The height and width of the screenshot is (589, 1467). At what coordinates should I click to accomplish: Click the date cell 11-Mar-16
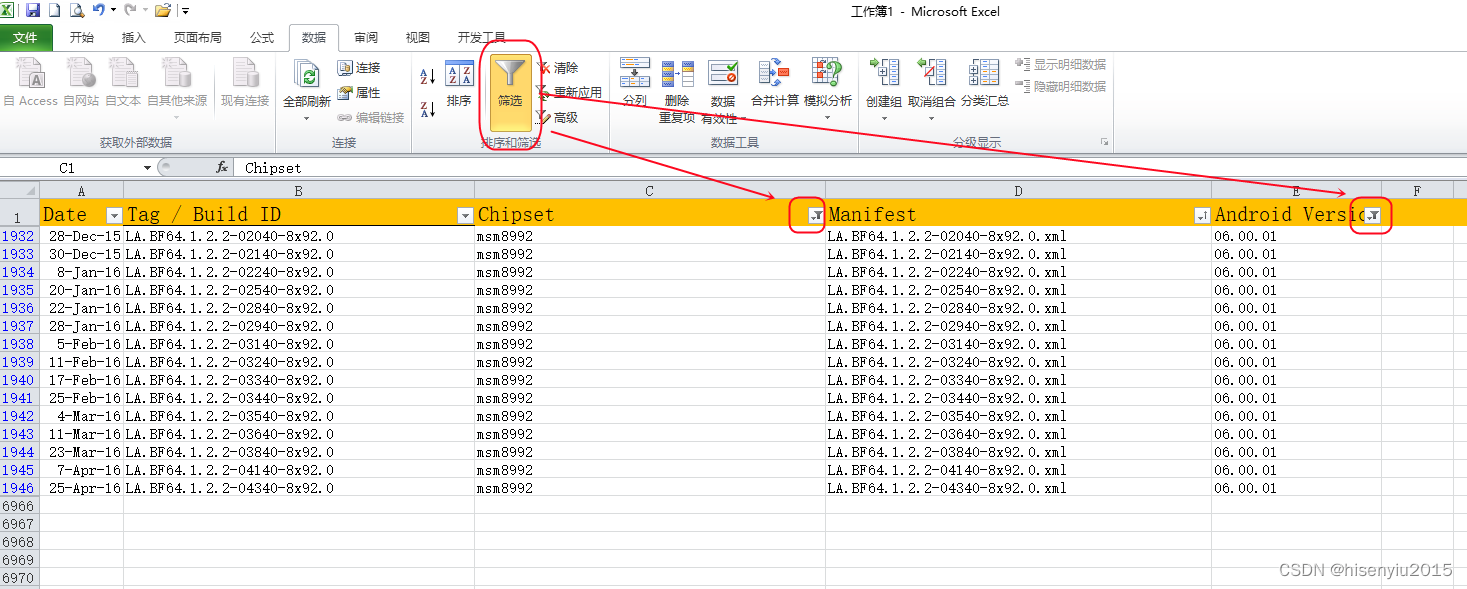81,434
